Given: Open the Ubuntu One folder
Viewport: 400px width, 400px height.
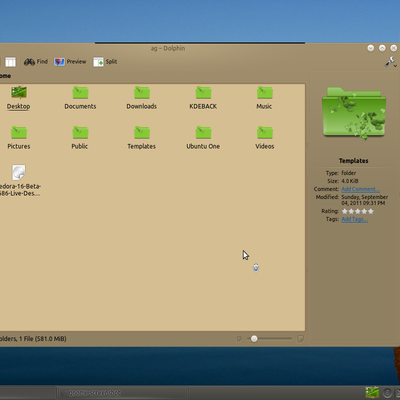Looking at the screenshot, I should click(203, 138).
